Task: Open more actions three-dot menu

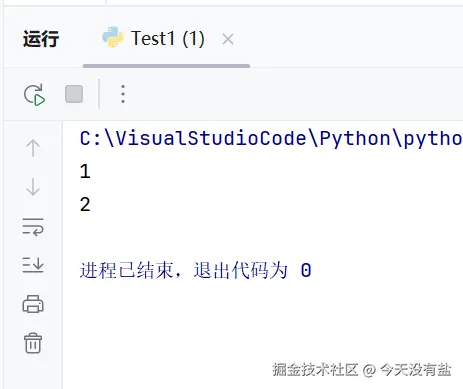Action: click(x=123, y=94)
